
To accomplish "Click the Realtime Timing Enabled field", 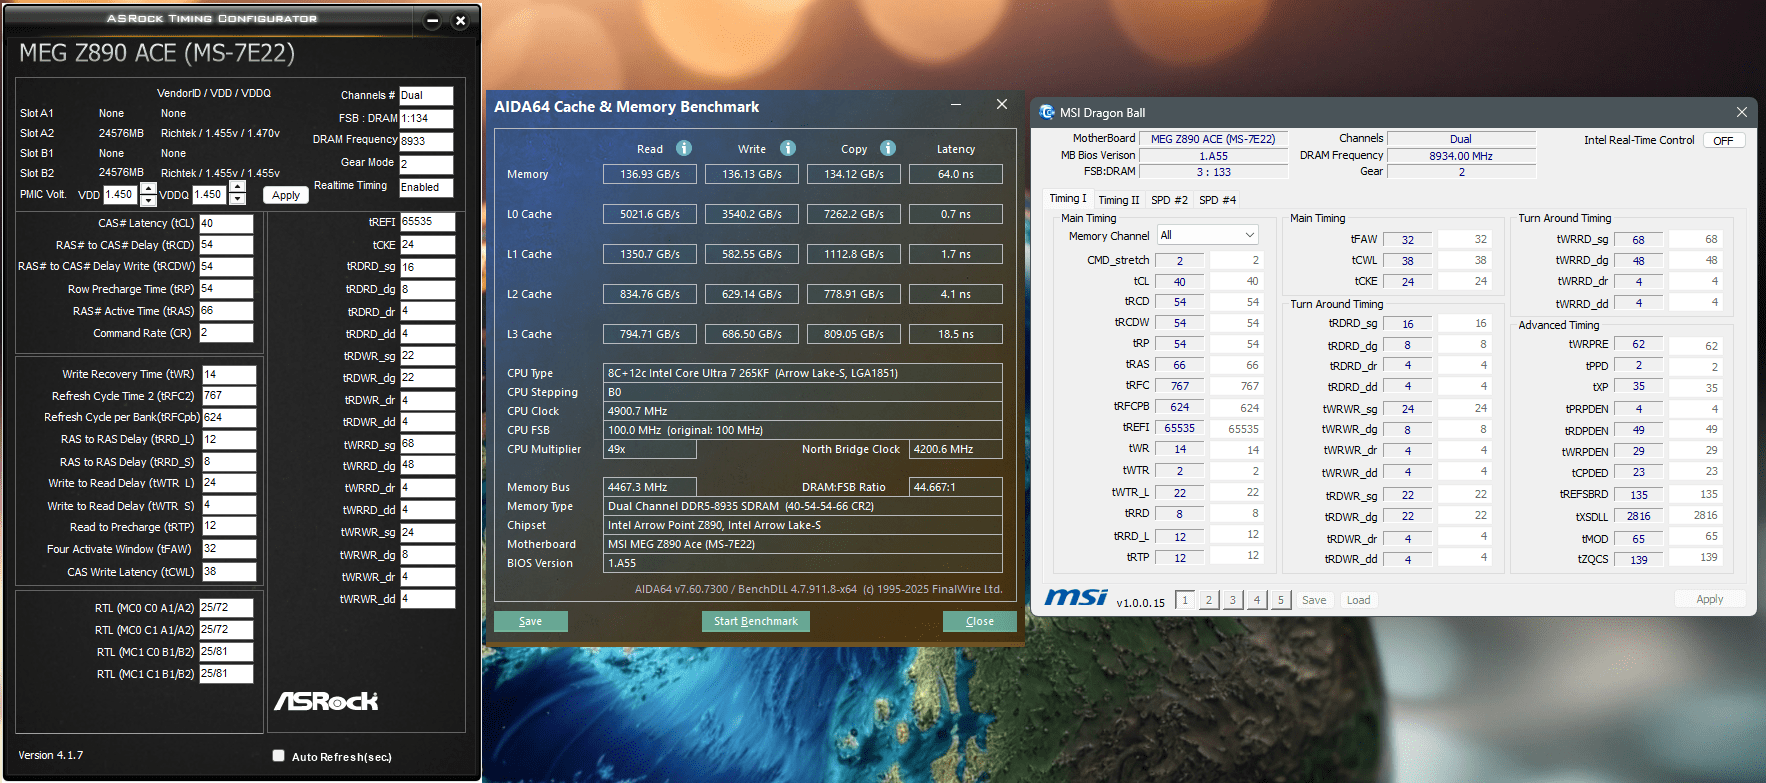I will click(x=426, y=187).
